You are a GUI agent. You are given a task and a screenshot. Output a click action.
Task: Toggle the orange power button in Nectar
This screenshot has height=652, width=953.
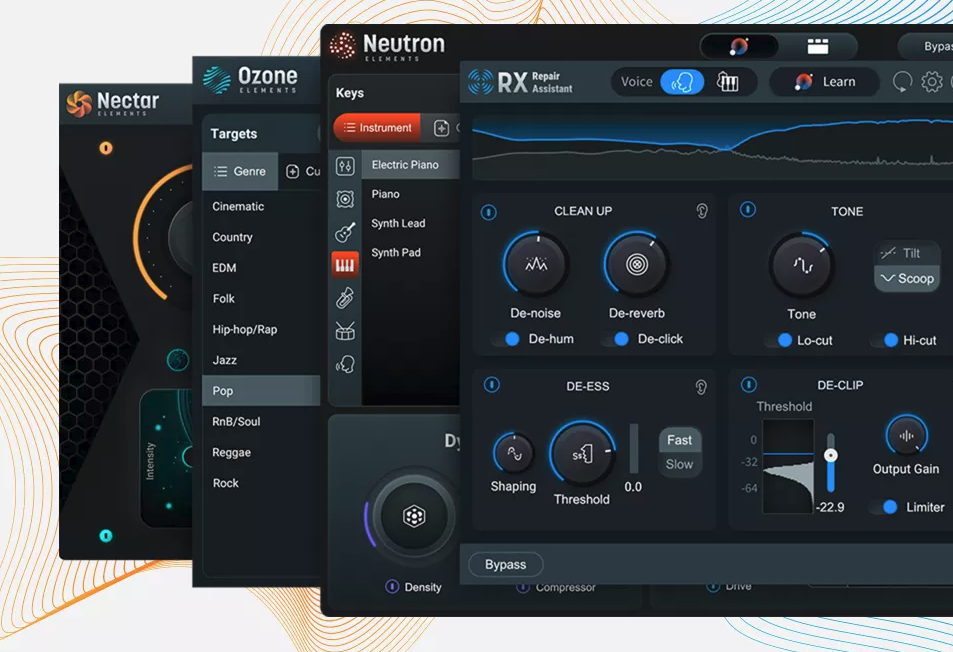click(106, 148)
